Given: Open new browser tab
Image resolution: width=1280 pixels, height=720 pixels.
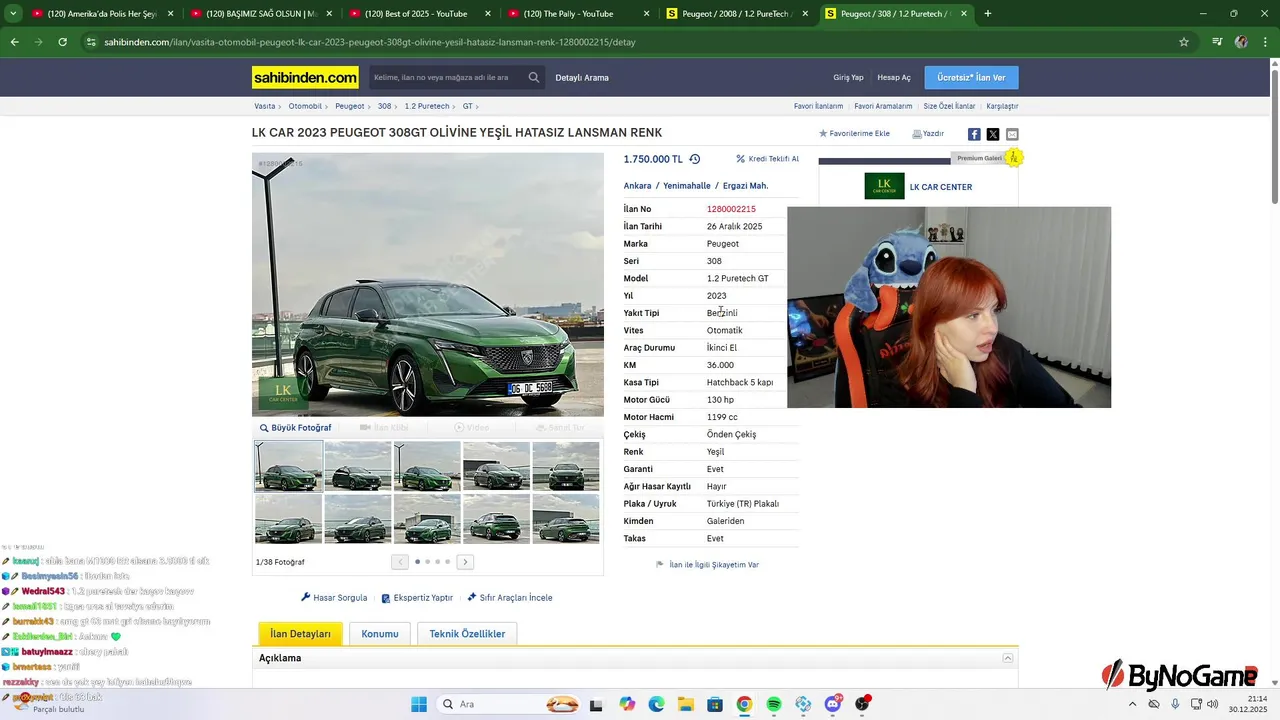Looking at the screenshot, I should pos(988,14).
